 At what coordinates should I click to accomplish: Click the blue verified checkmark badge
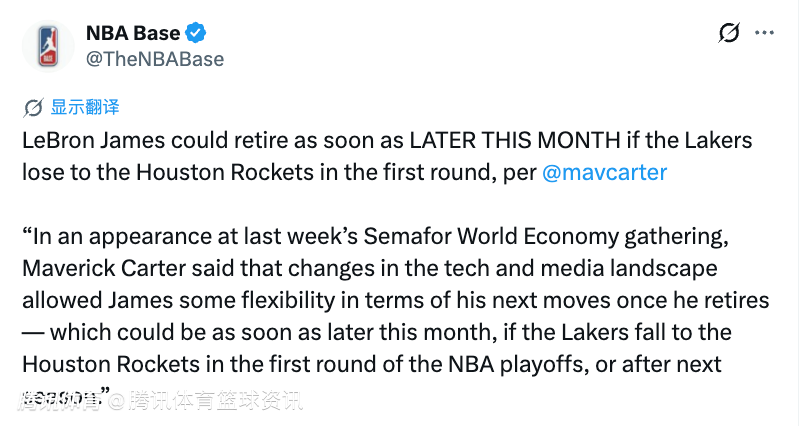197,33
